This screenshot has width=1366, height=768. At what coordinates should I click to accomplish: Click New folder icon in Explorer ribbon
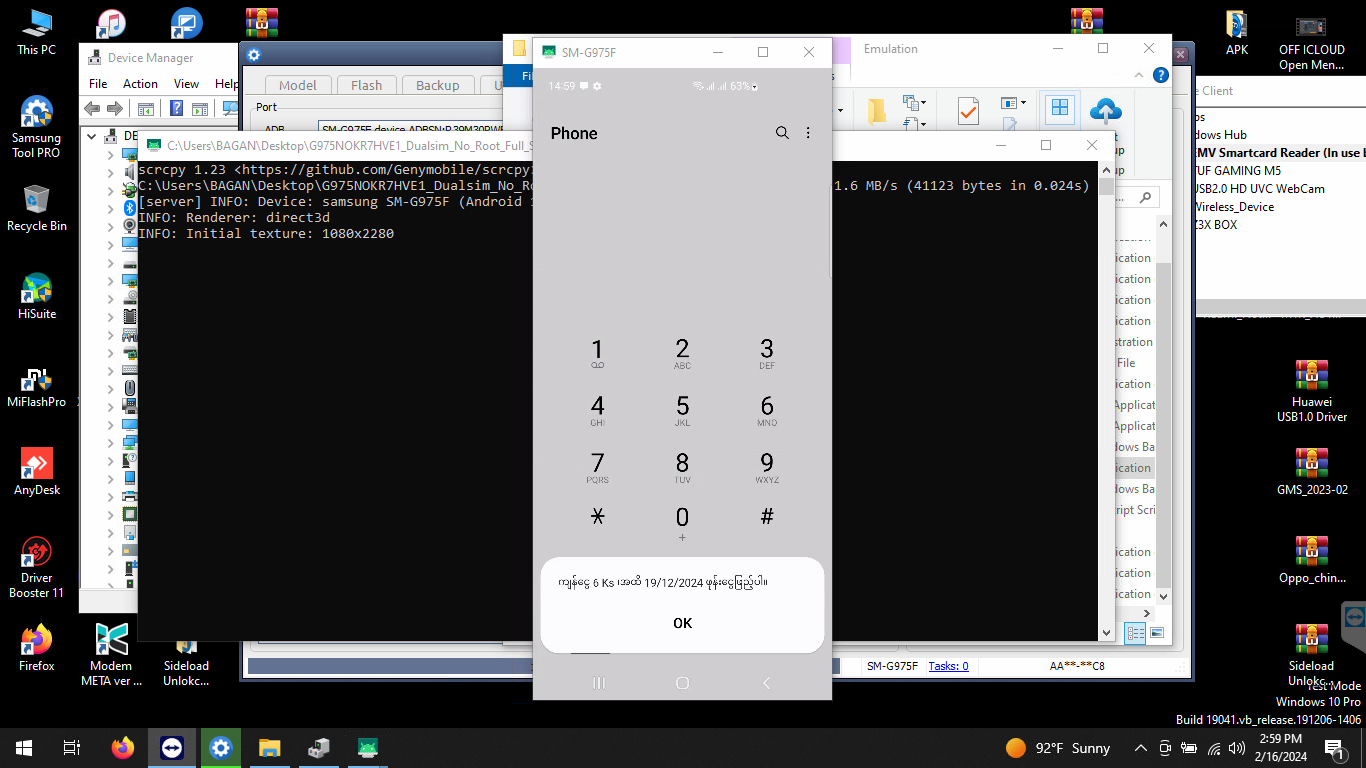coord(876,111)
